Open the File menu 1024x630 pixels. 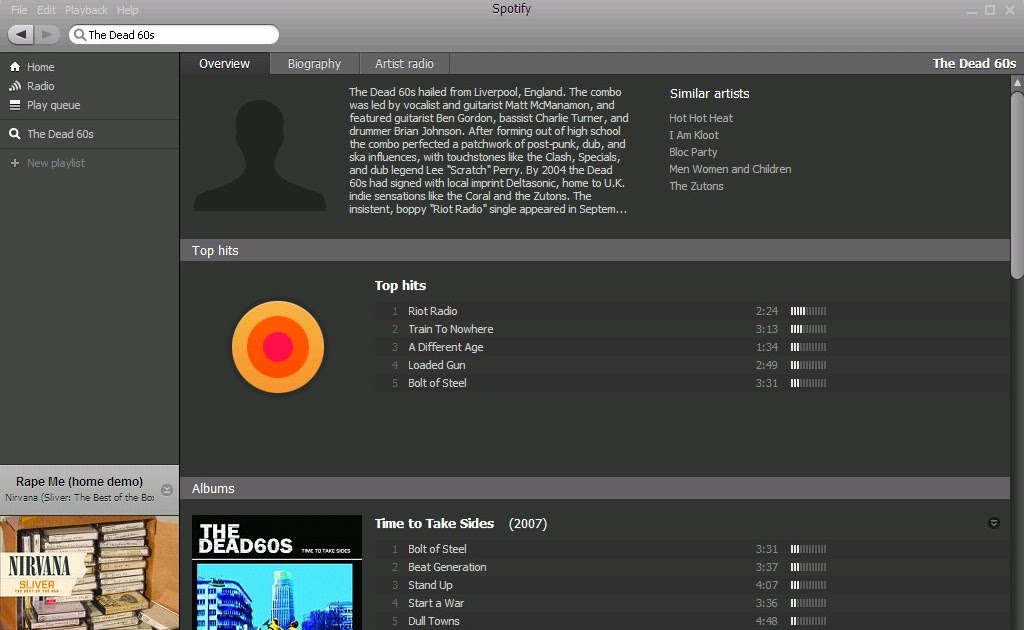tap(19, 10)
